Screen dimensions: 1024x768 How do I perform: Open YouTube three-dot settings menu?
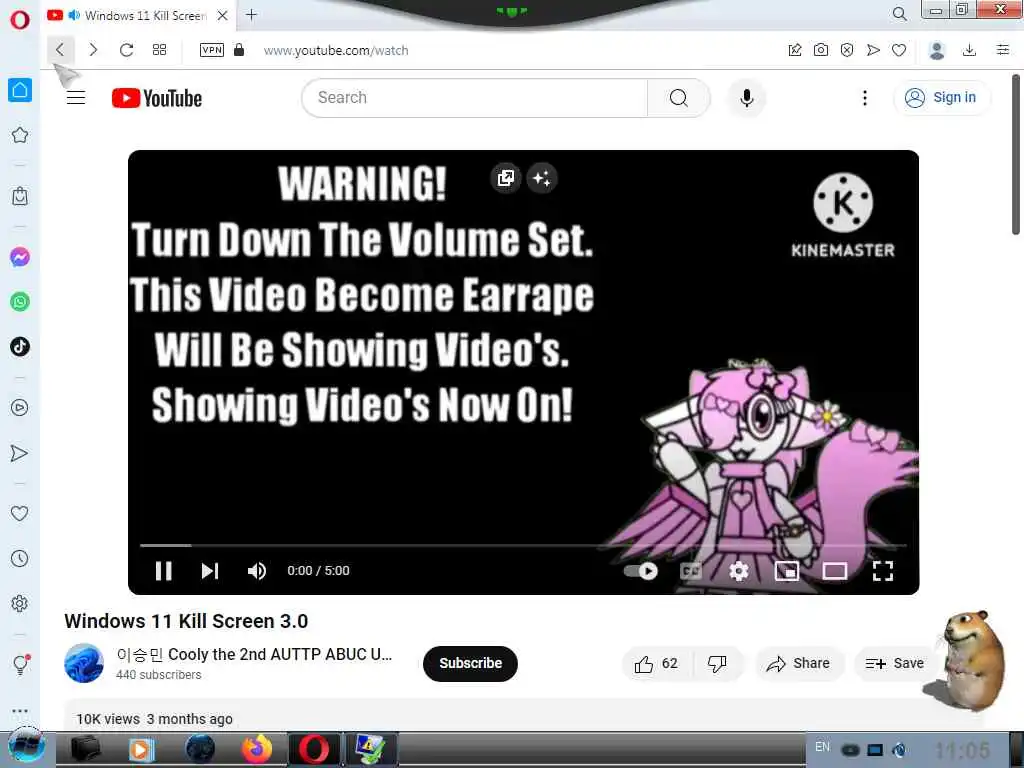pyautogui.click(x=865, y=98)
